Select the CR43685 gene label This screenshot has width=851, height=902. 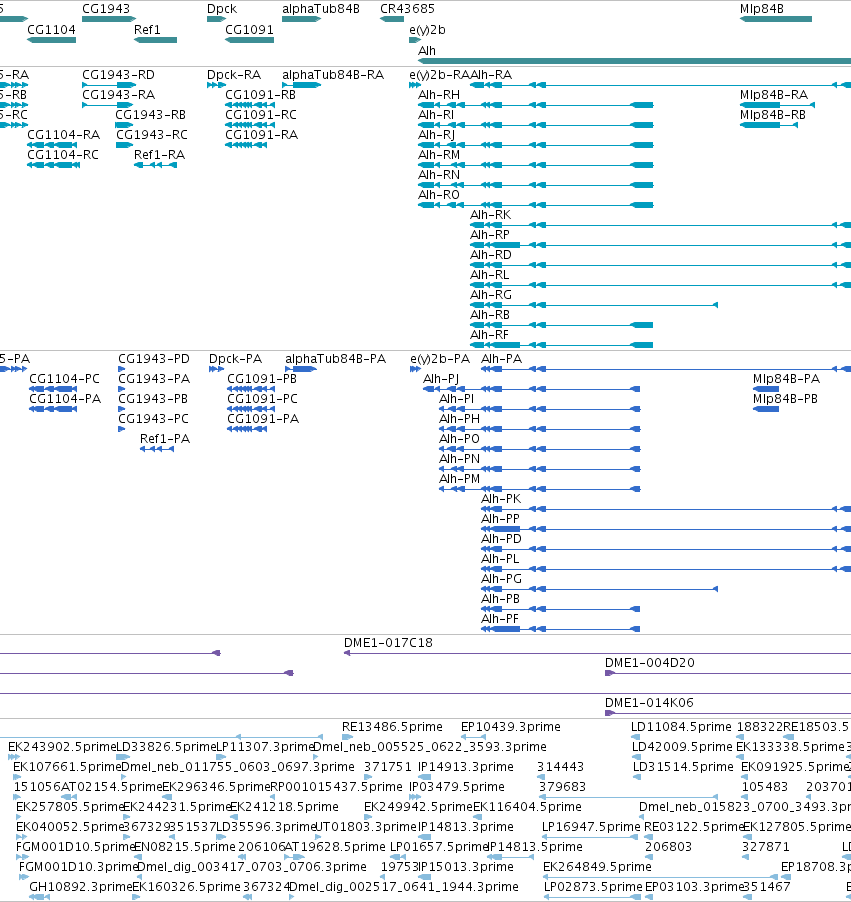(x=407, y=9)
